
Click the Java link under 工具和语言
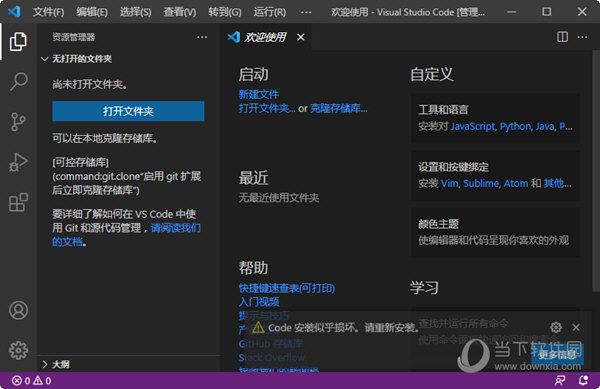click(545, 126)
